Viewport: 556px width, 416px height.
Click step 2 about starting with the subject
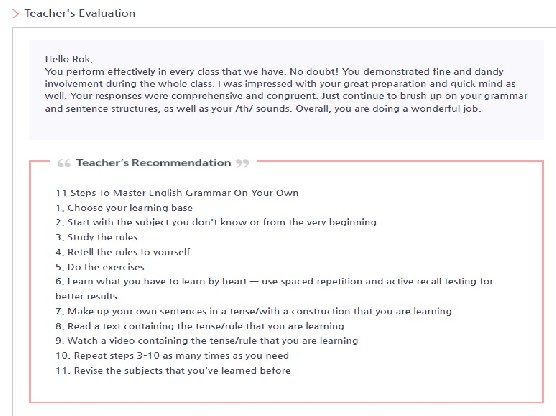point(216,222)
